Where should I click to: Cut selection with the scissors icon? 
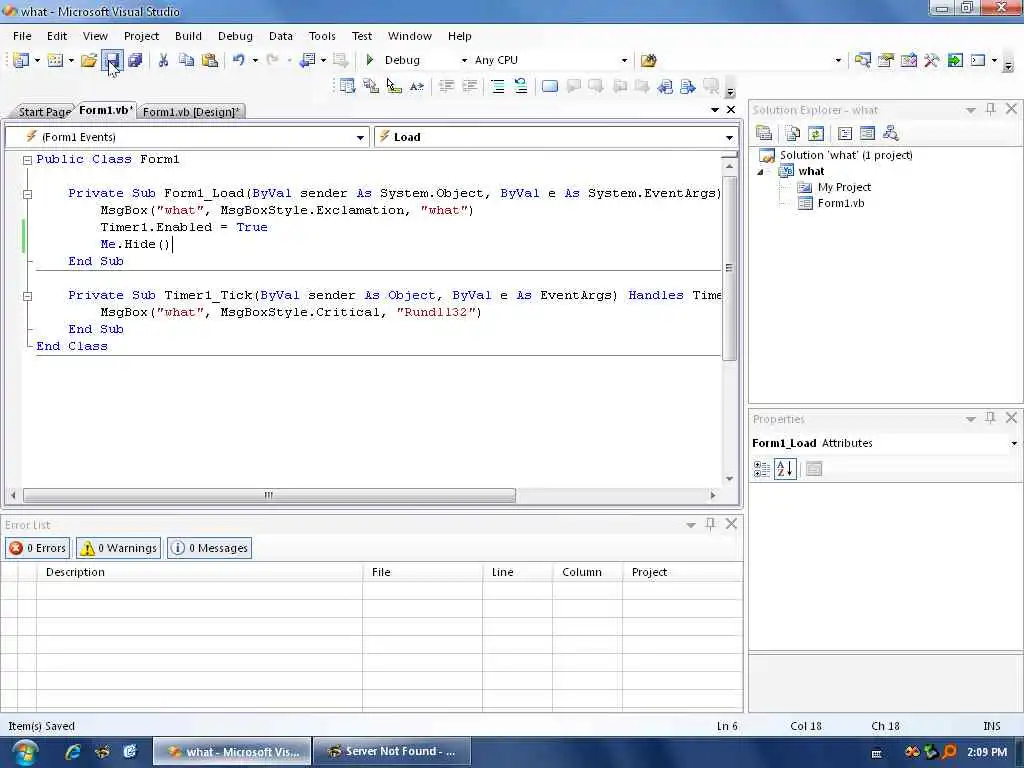click(163, 60)
